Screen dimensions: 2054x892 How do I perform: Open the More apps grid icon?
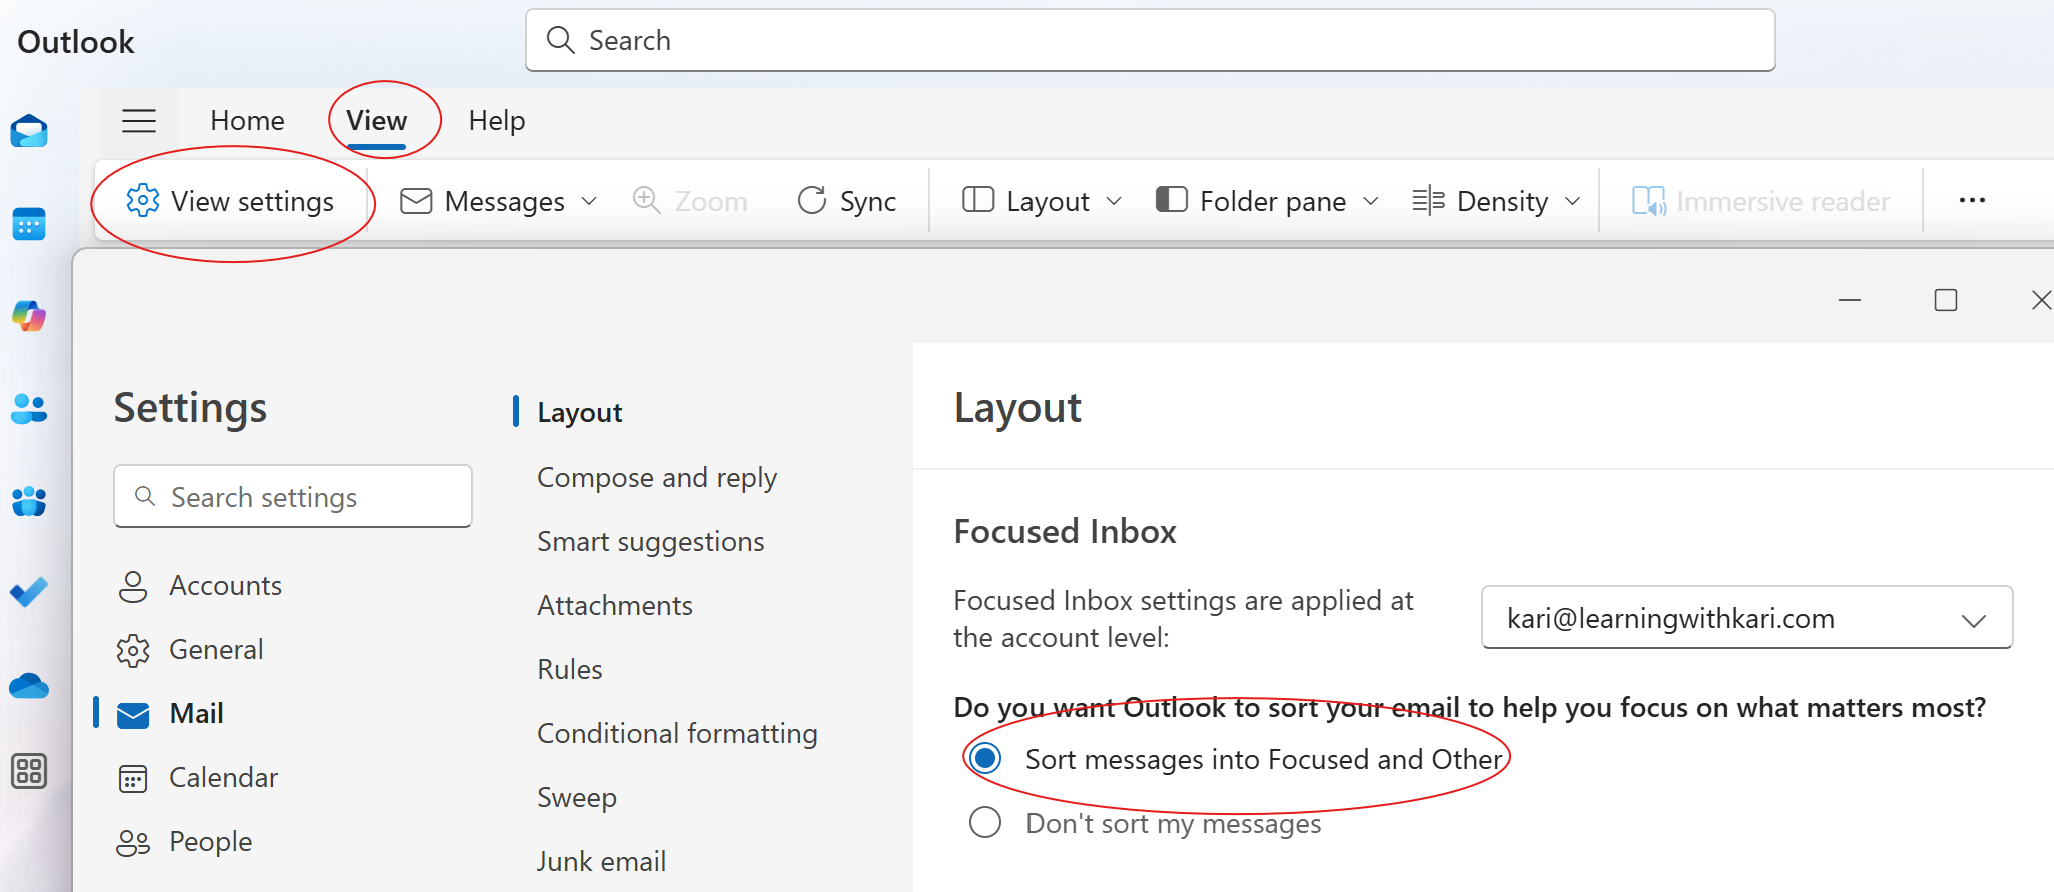click(29, 771)
